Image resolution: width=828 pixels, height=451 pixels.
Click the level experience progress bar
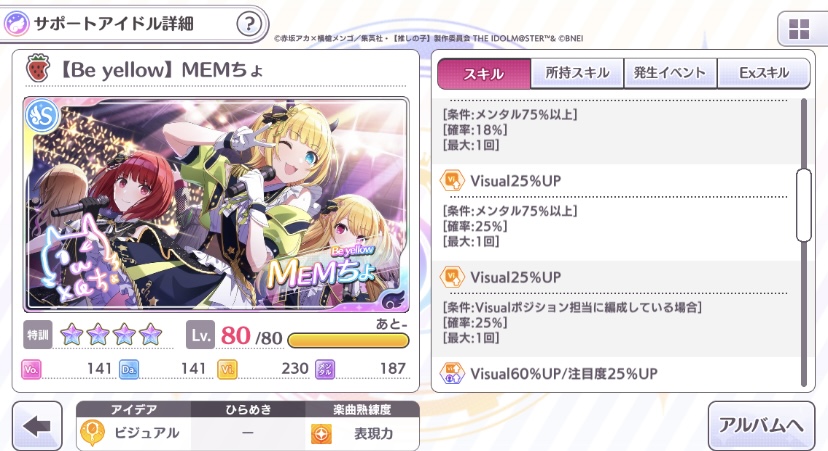pos(348,340)
